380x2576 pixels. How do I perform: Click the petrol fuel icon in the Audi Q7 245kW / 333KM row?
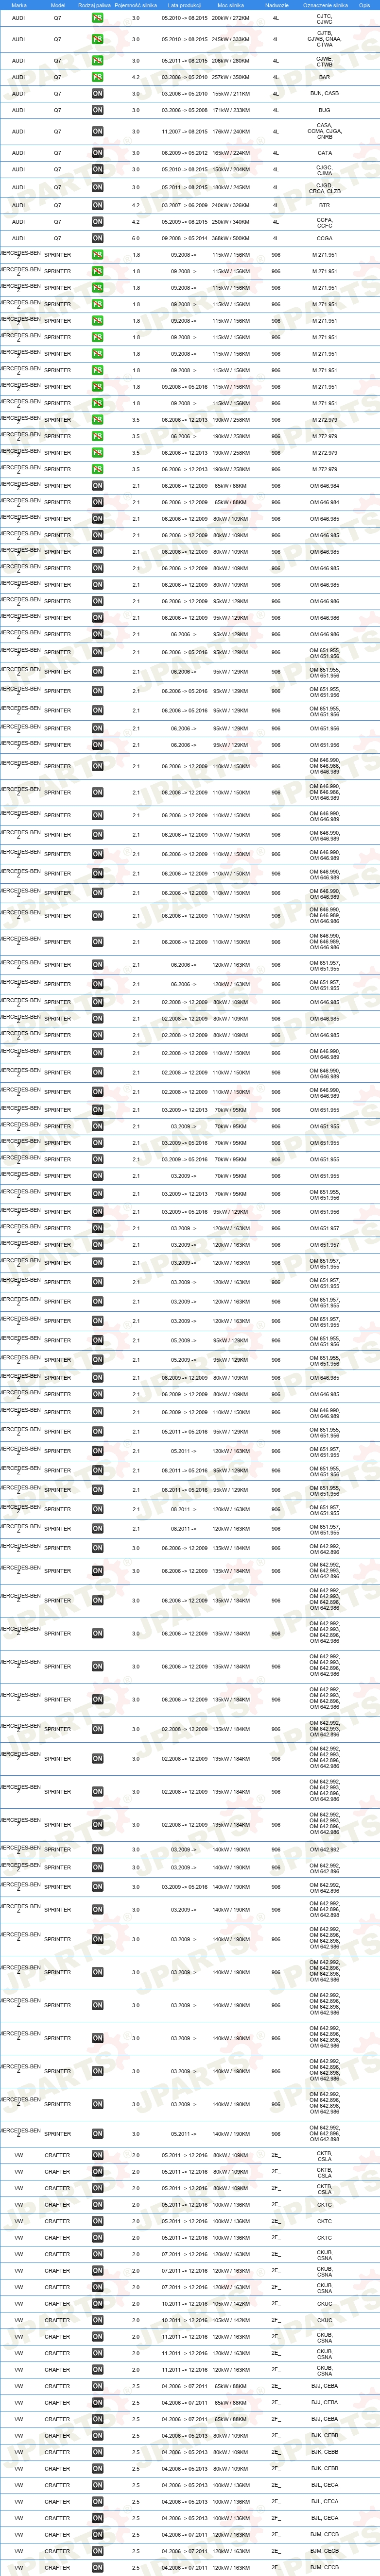(x=97, y=39)
